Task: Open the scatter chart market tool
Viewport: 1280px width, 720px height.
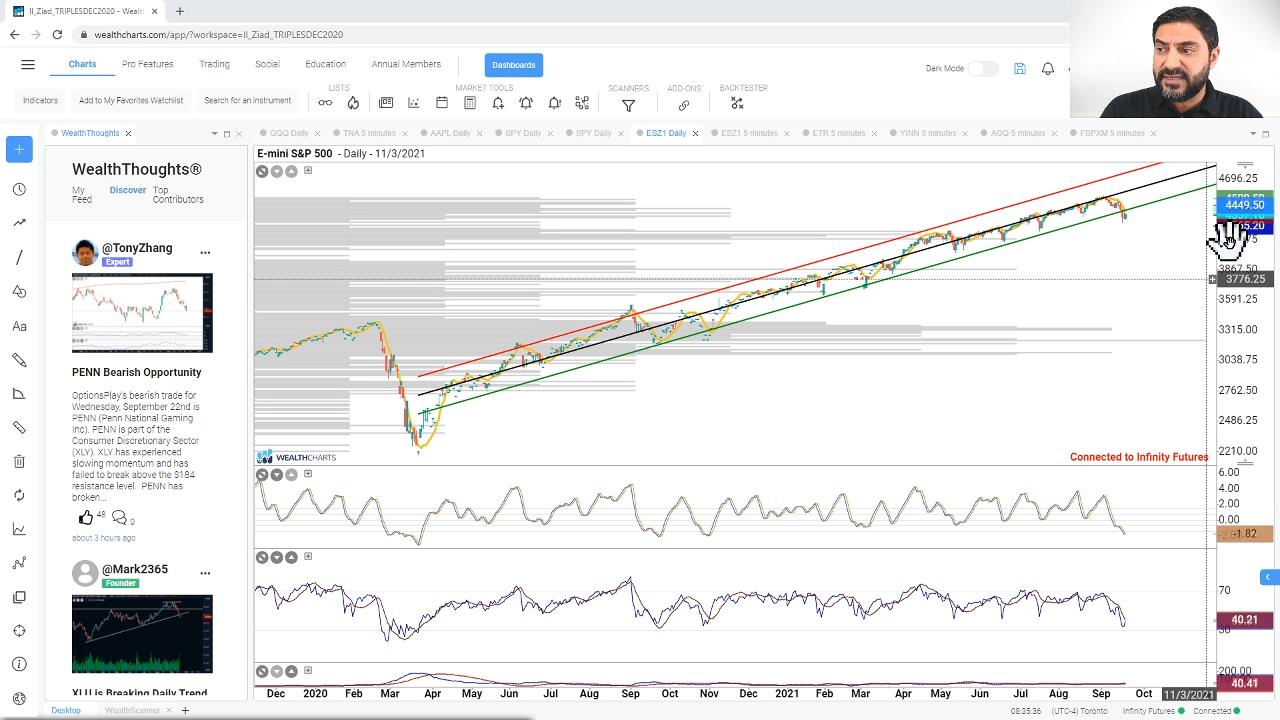Action: coord(414,103)
